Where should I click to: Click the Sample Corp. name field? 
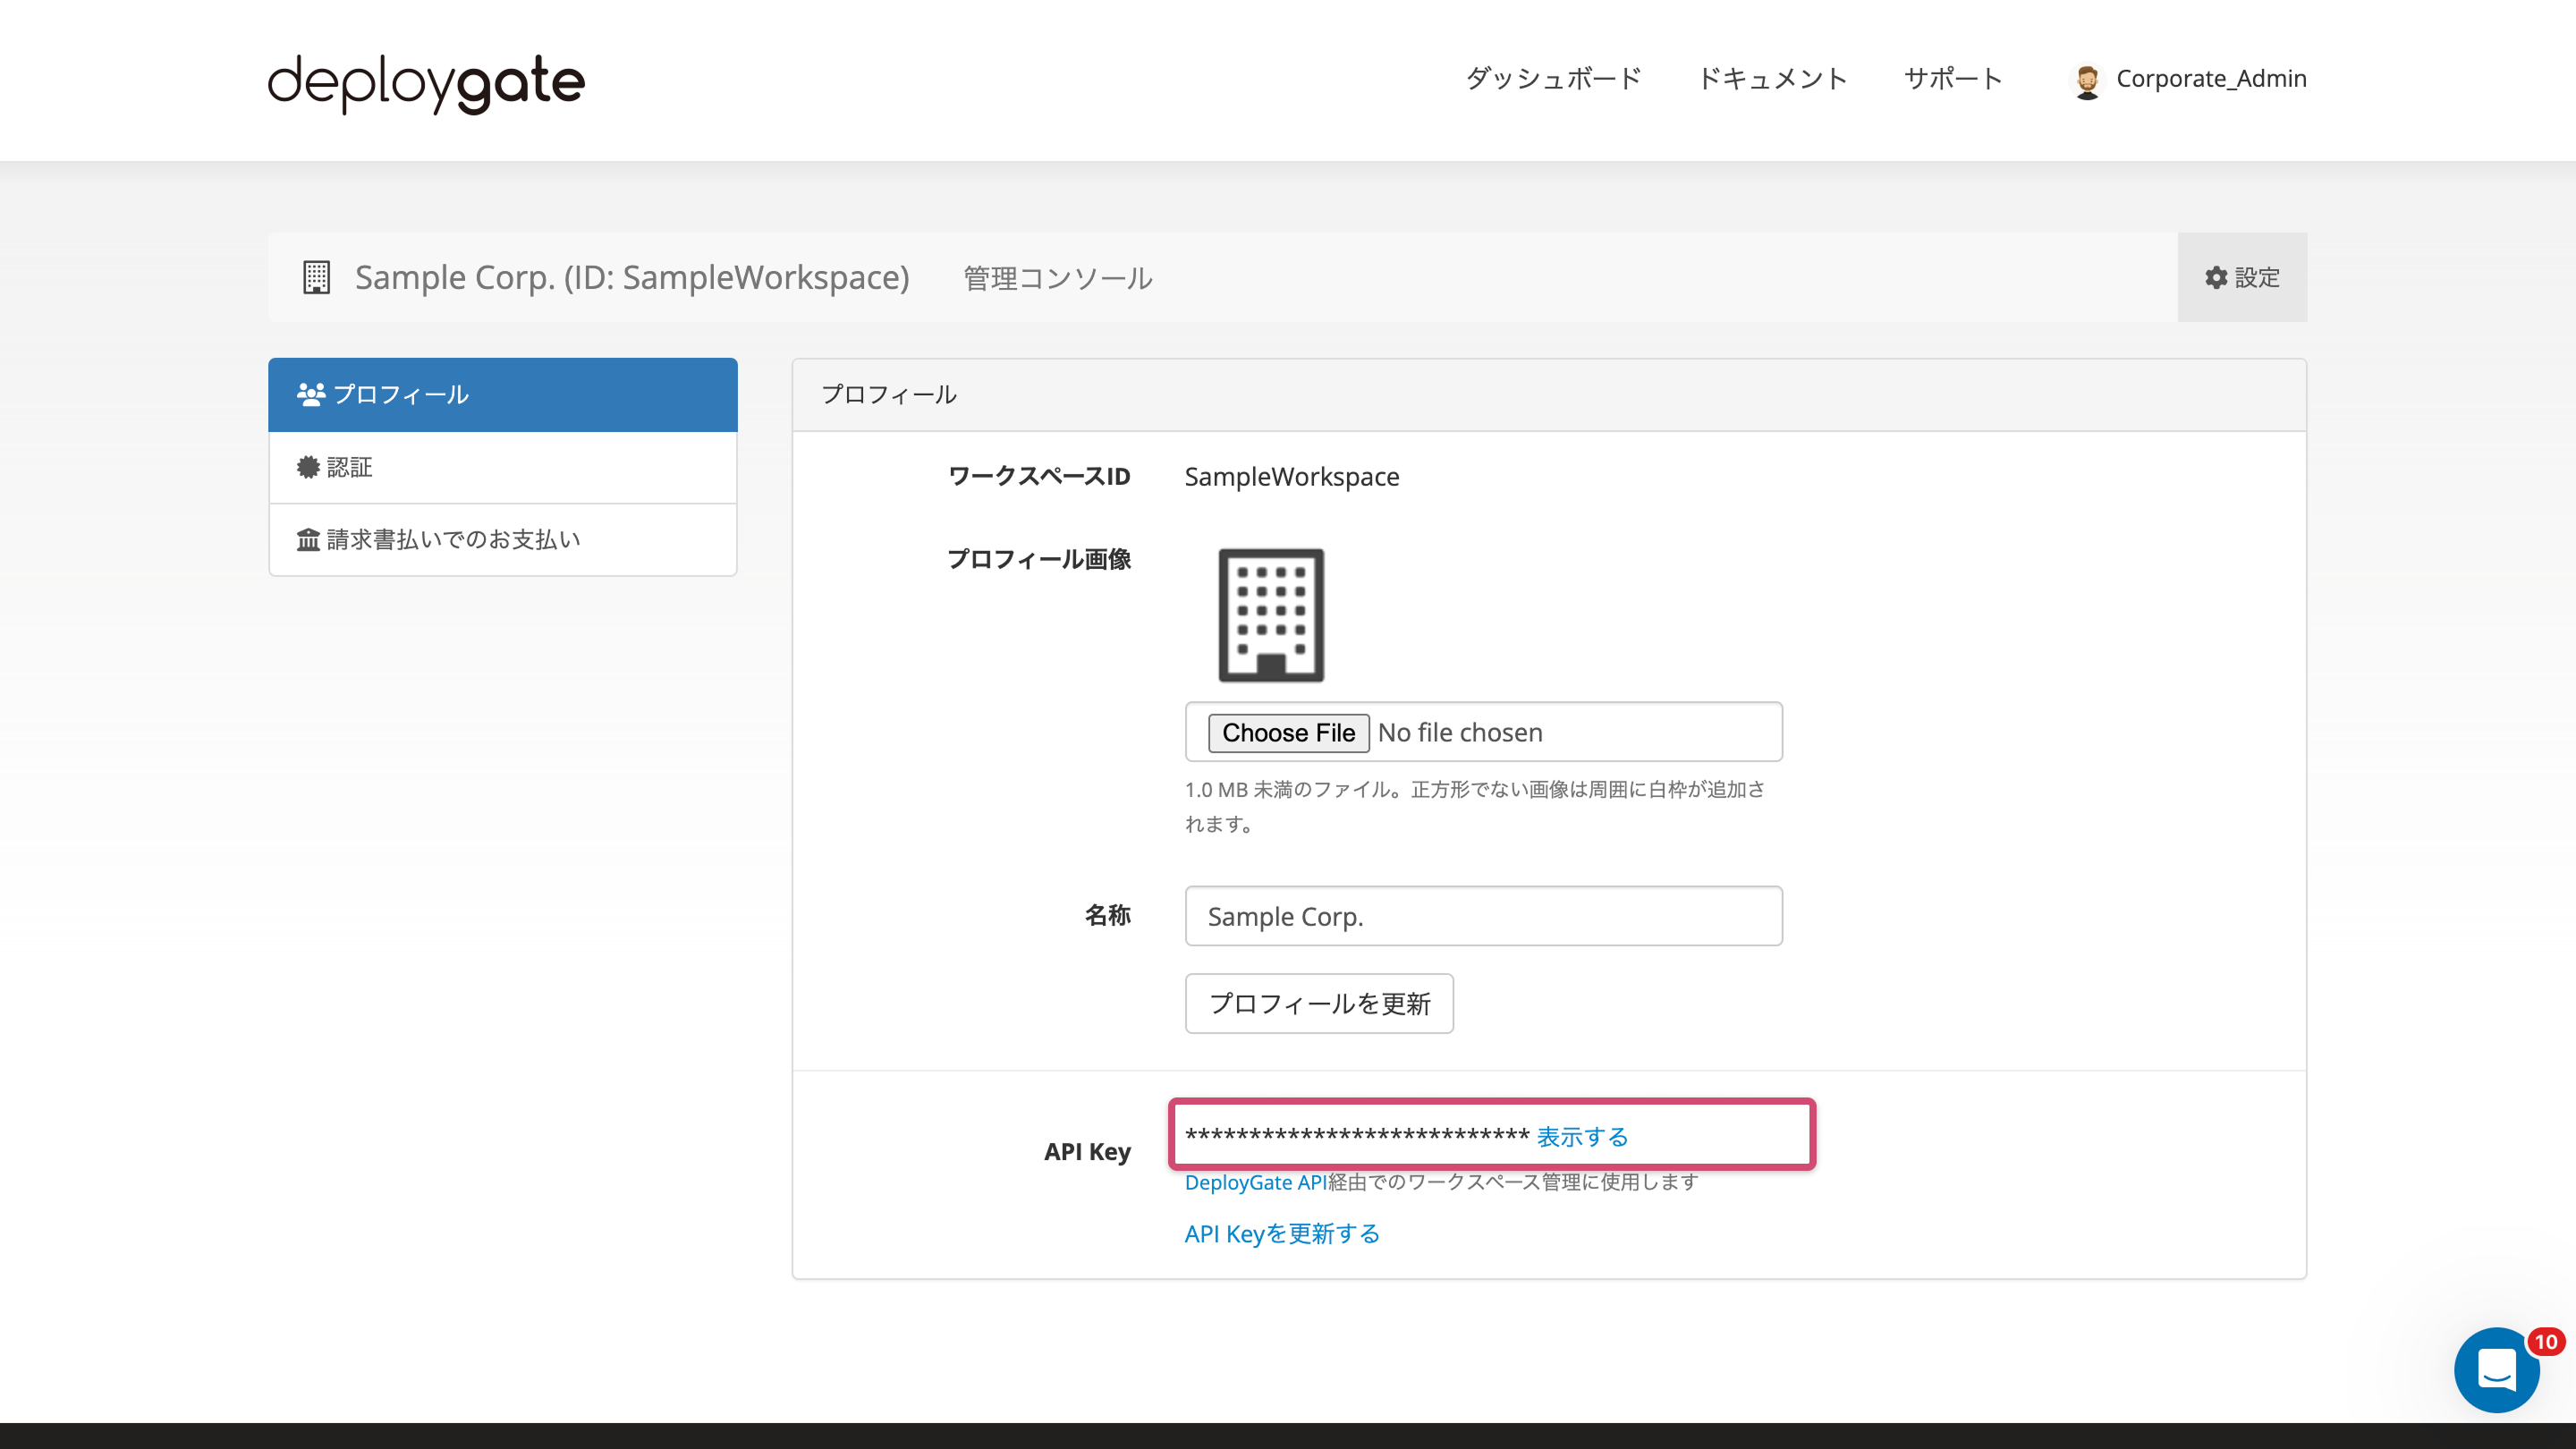pyautogui.click(x=1483, y=915)
